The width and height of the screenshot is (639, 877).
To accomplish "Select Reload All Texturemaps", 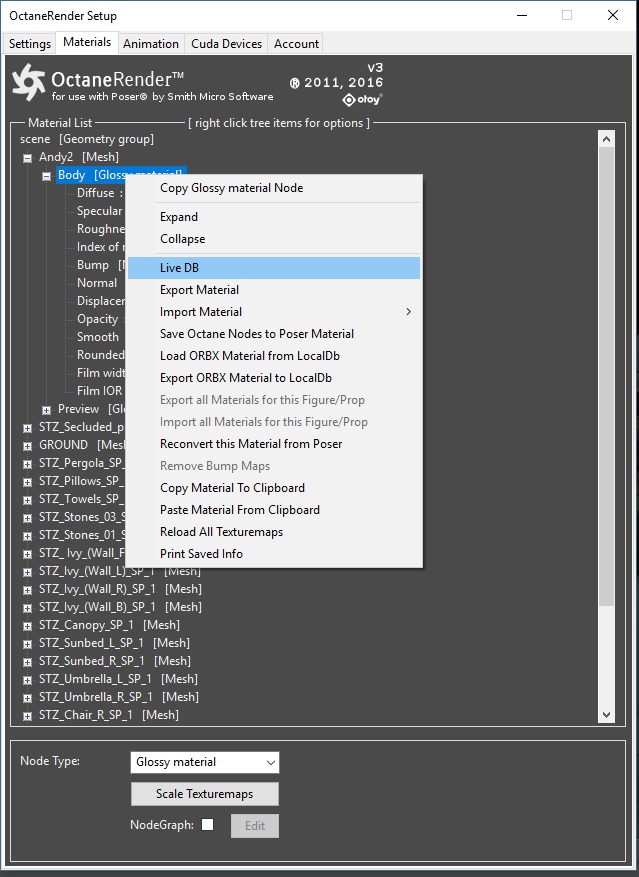I will 274,532.
